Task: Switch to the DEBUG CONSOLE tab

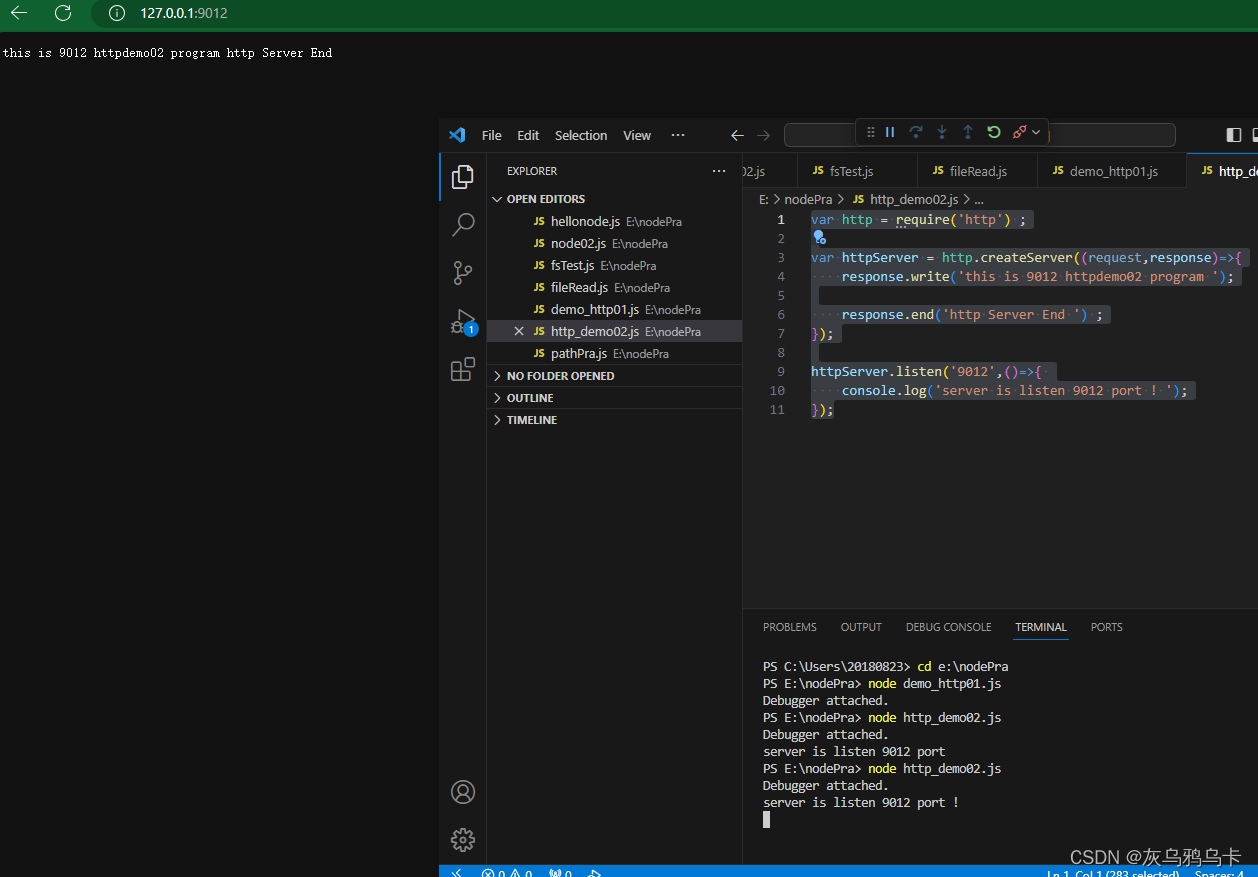Action: 948,627
